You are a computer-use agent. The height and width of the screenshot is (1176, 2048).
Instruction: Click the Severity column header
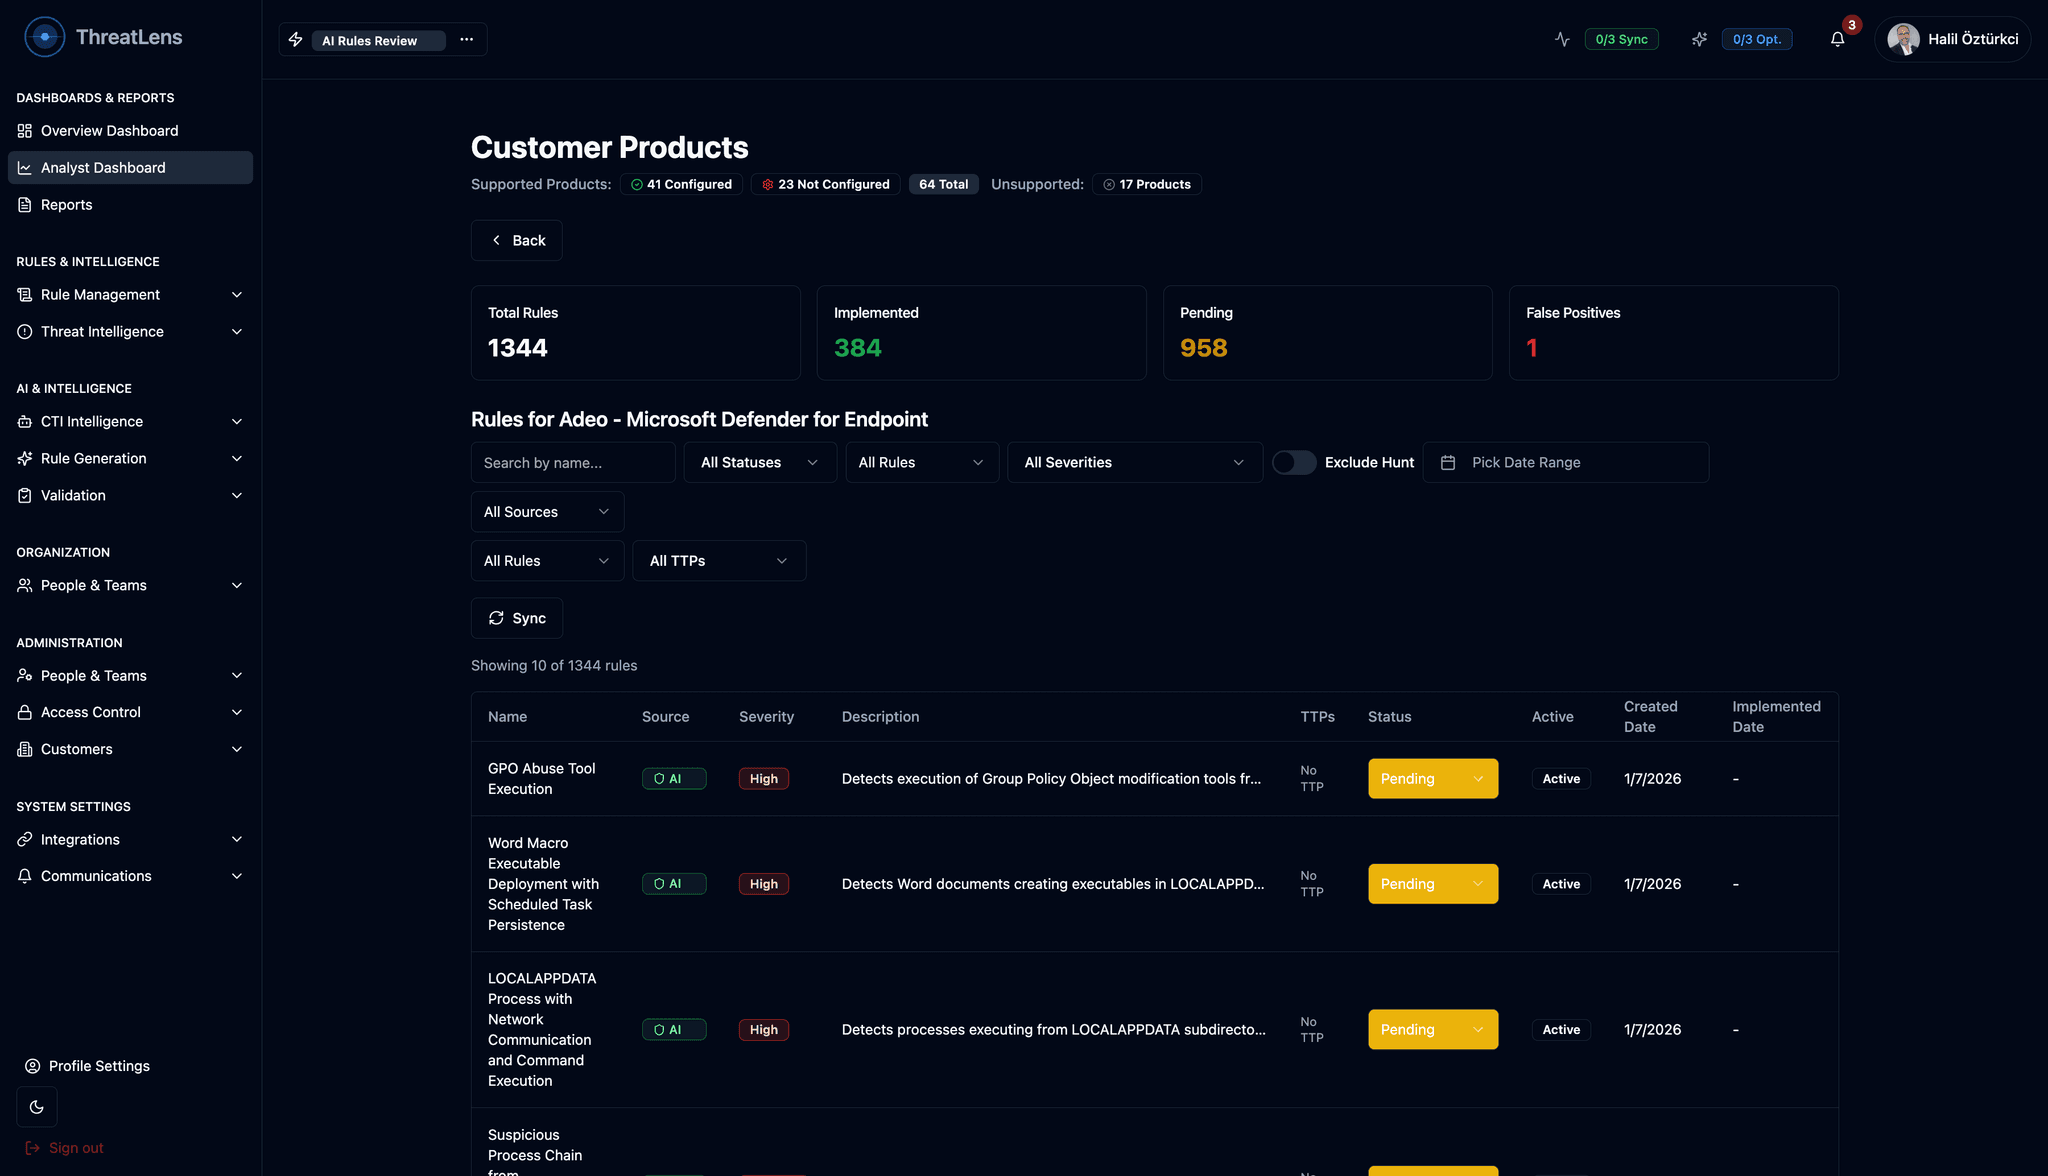point(766,717)
